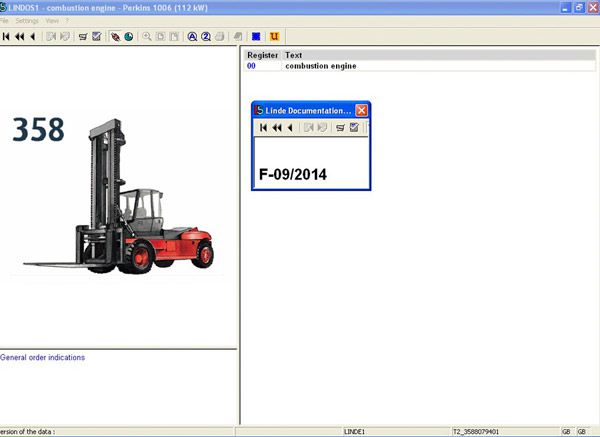The image size is (600, 437).
Task: Click double-arrow rewind icon in main toolbar
Action: tap(20, 36)
